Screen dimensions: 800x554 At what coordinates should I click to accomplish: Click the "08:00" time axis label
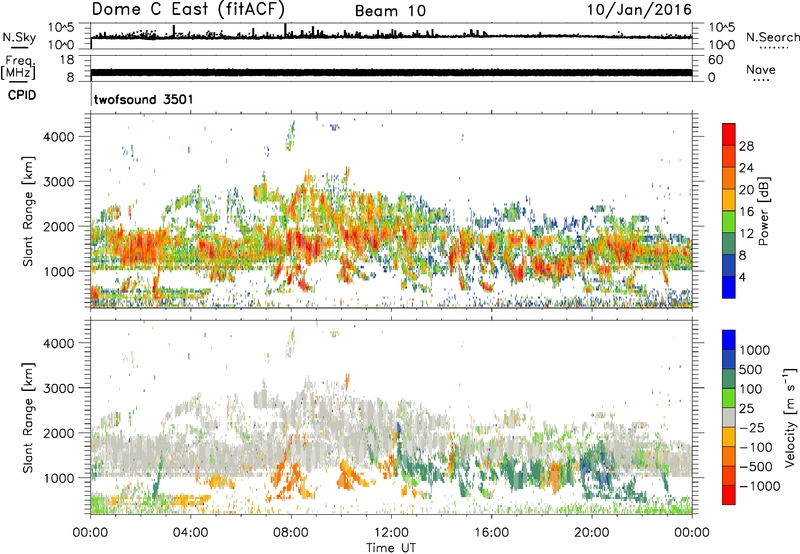point(291,533)
